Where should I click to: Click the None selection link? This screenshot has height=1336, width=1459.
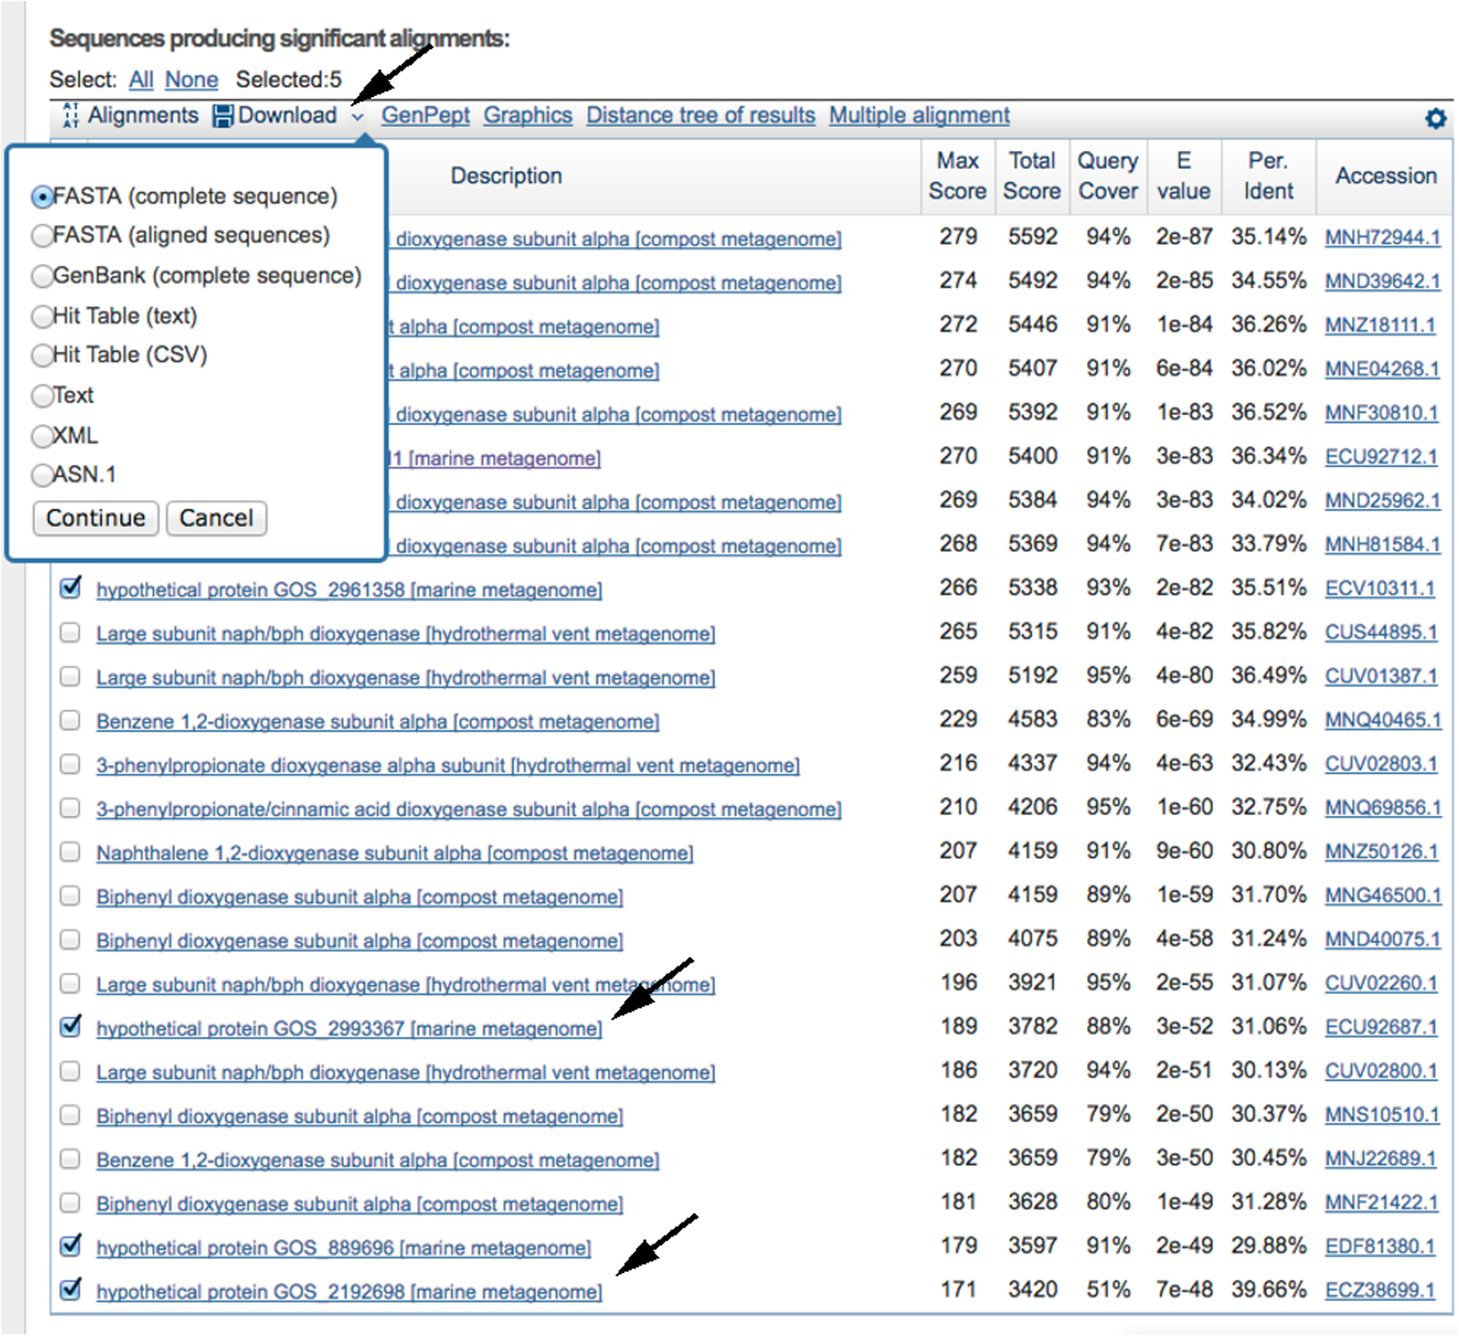click(x=191, y=80)
